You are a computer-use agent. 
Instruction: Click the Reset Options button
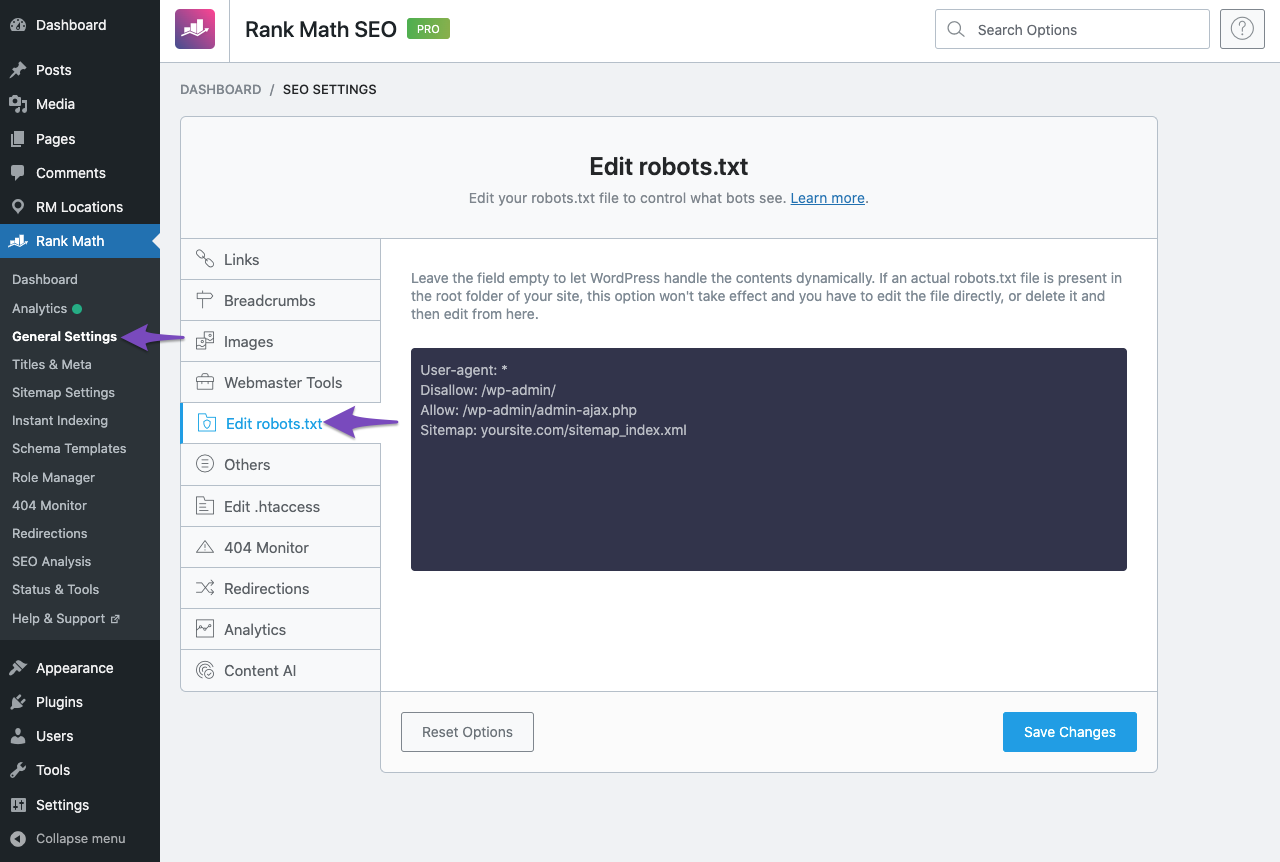pyautogui.click(x=467, y=732)
